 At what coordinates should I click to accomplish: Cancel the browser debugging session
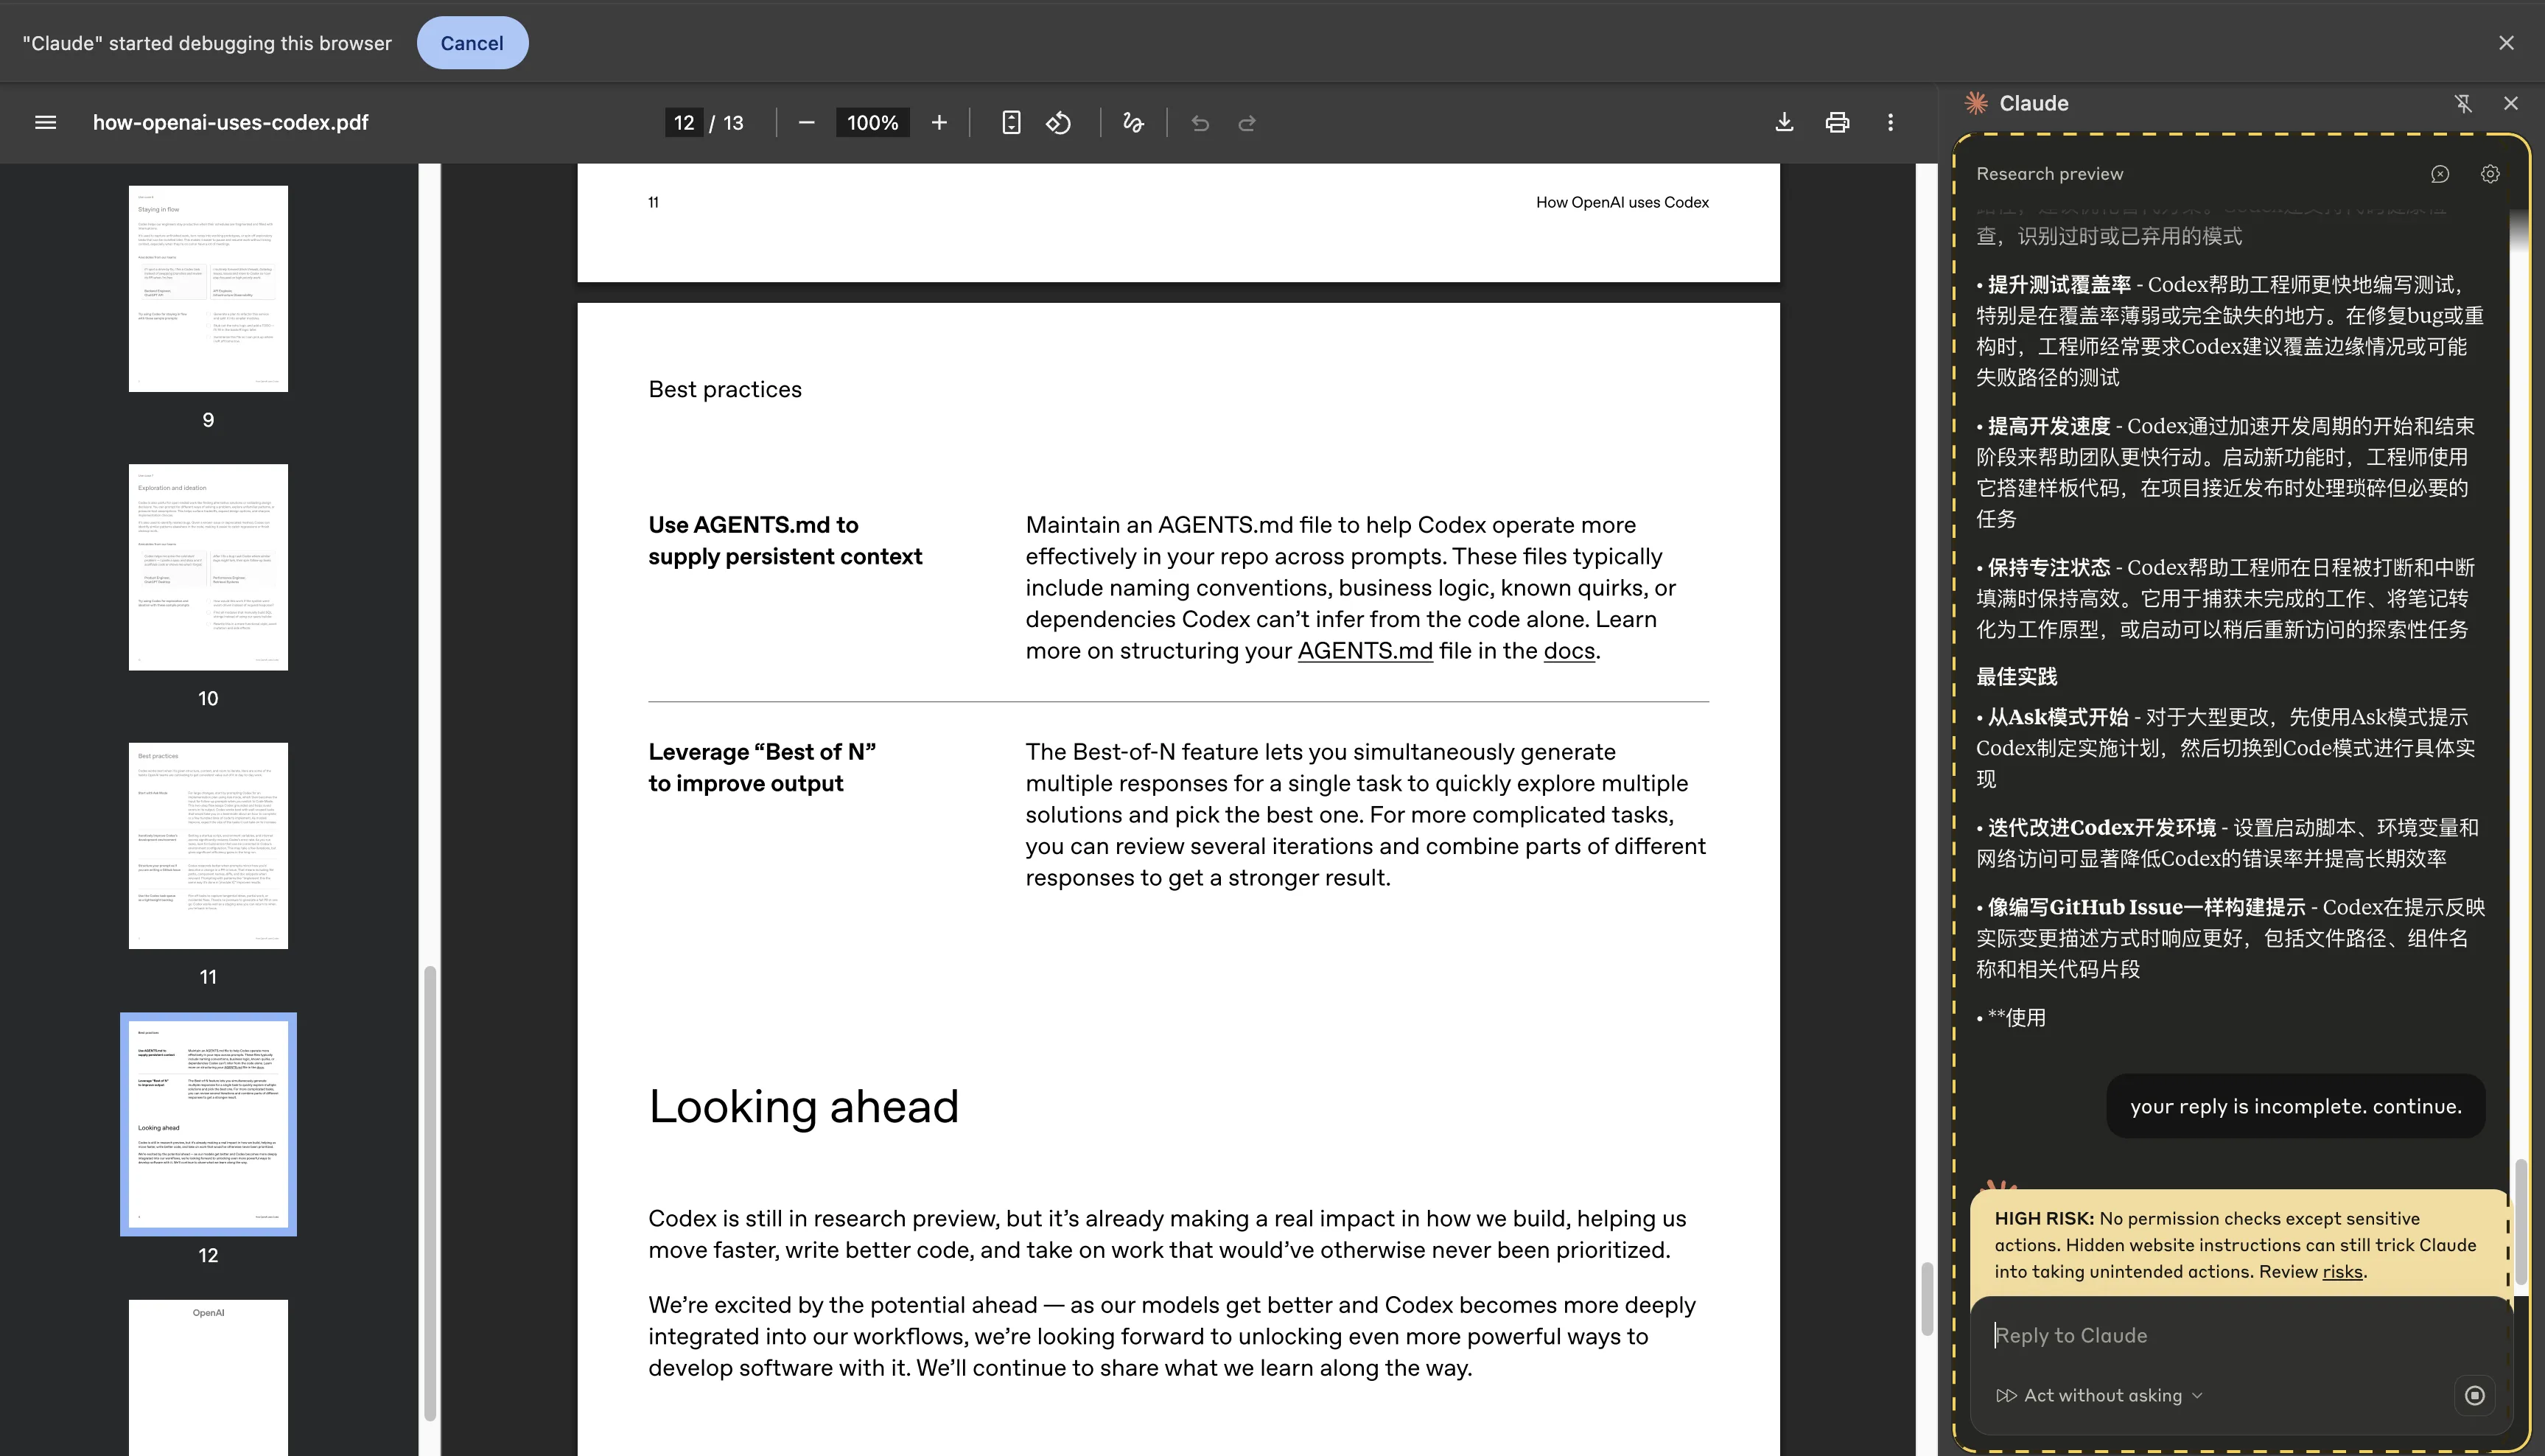pyautogui.click(x=472, y=43)
